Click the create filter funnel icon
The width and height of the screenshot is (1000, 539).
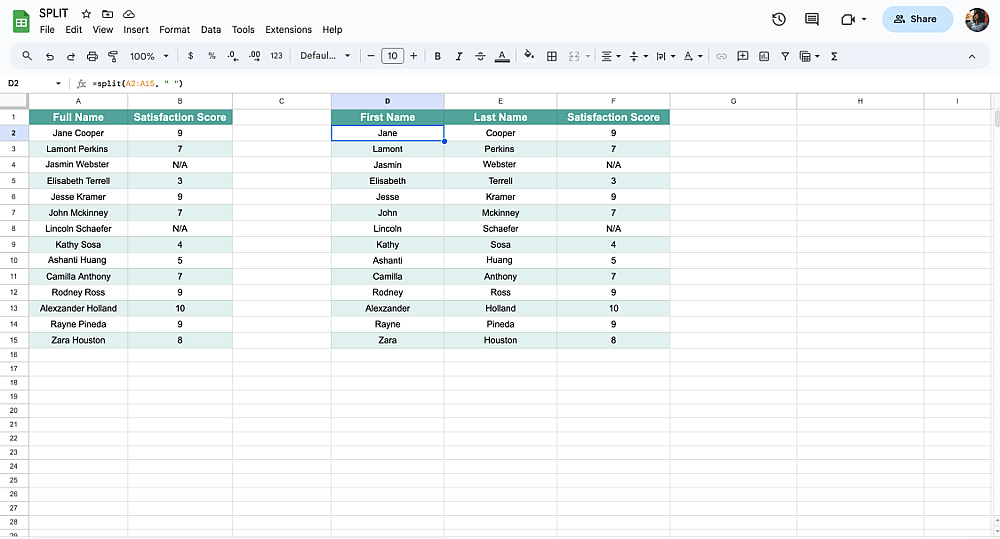[x=785, y=56]
